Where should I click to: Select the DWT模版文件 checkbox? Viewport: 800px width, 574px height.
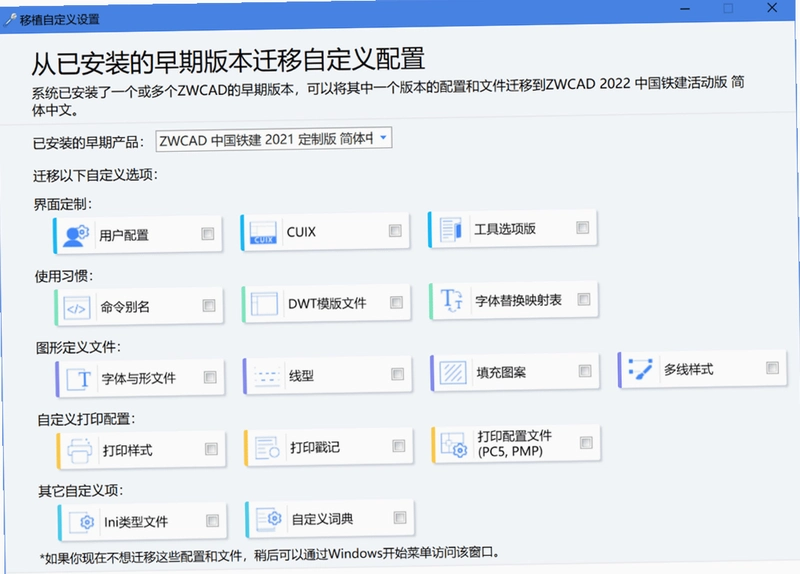(x=396, y=303)
